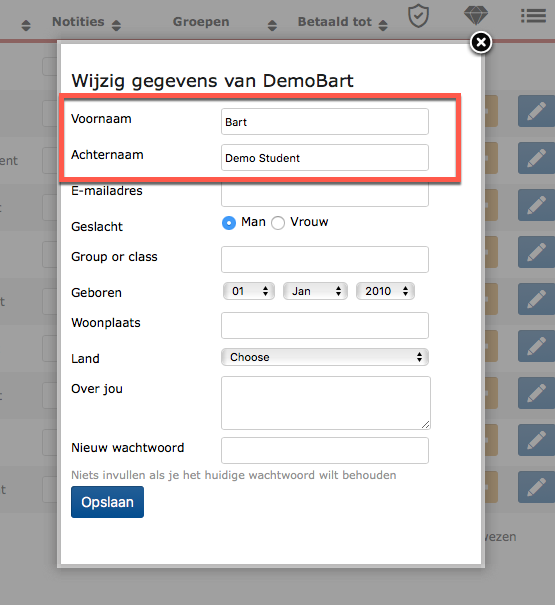Click the Achternaam field with Demo Student

click(325, 157)
